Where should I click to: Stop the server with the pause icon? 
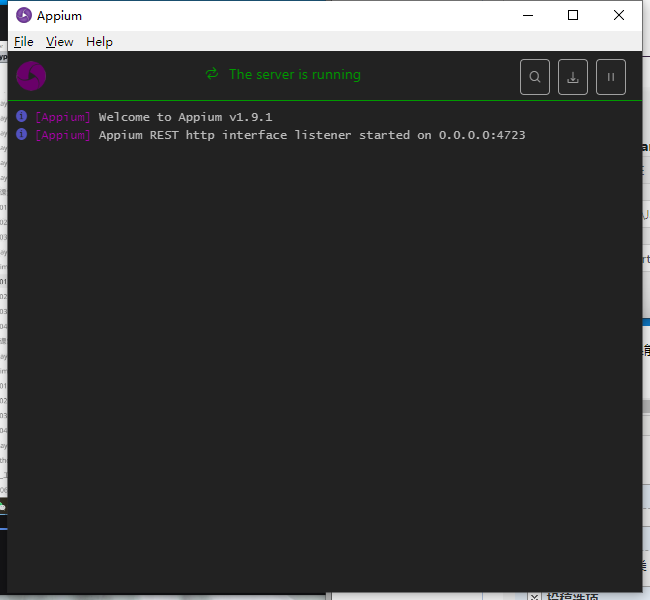(x=611, y=77)
